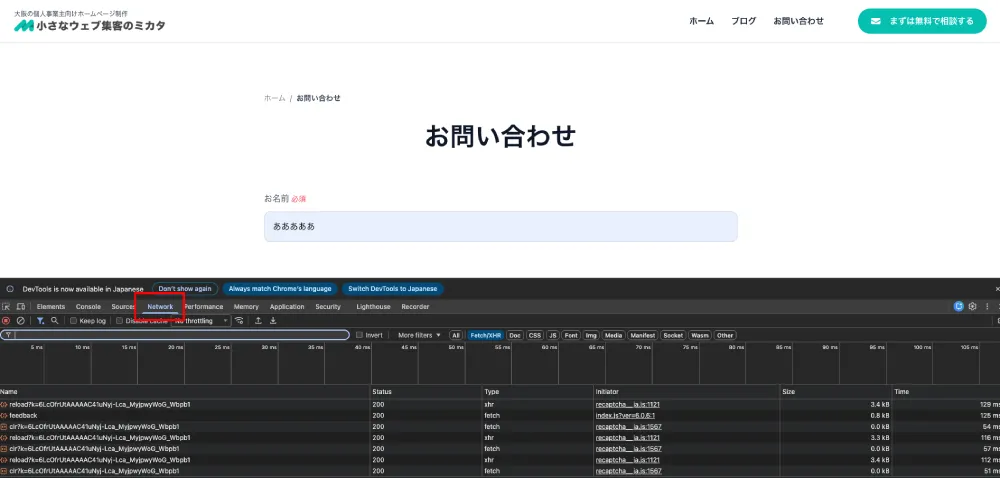Click Switch DevTools to Japanese
The height and width of the screenshot is (478, 1000).
click(393, 289)
